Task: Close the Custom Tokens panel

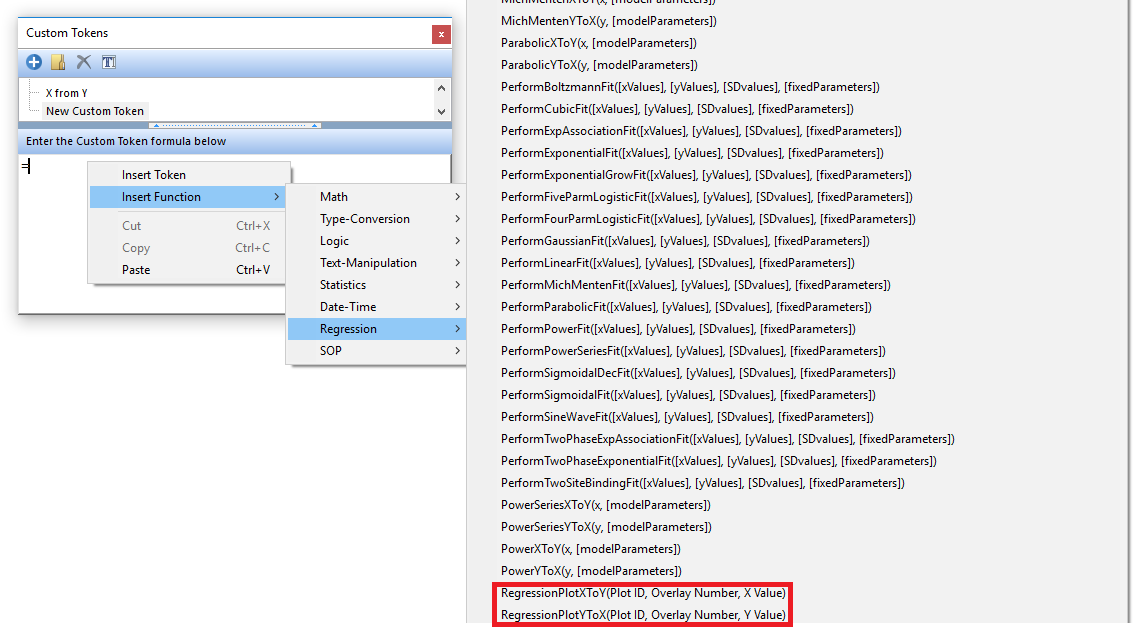Action: (x=441, y=34)
